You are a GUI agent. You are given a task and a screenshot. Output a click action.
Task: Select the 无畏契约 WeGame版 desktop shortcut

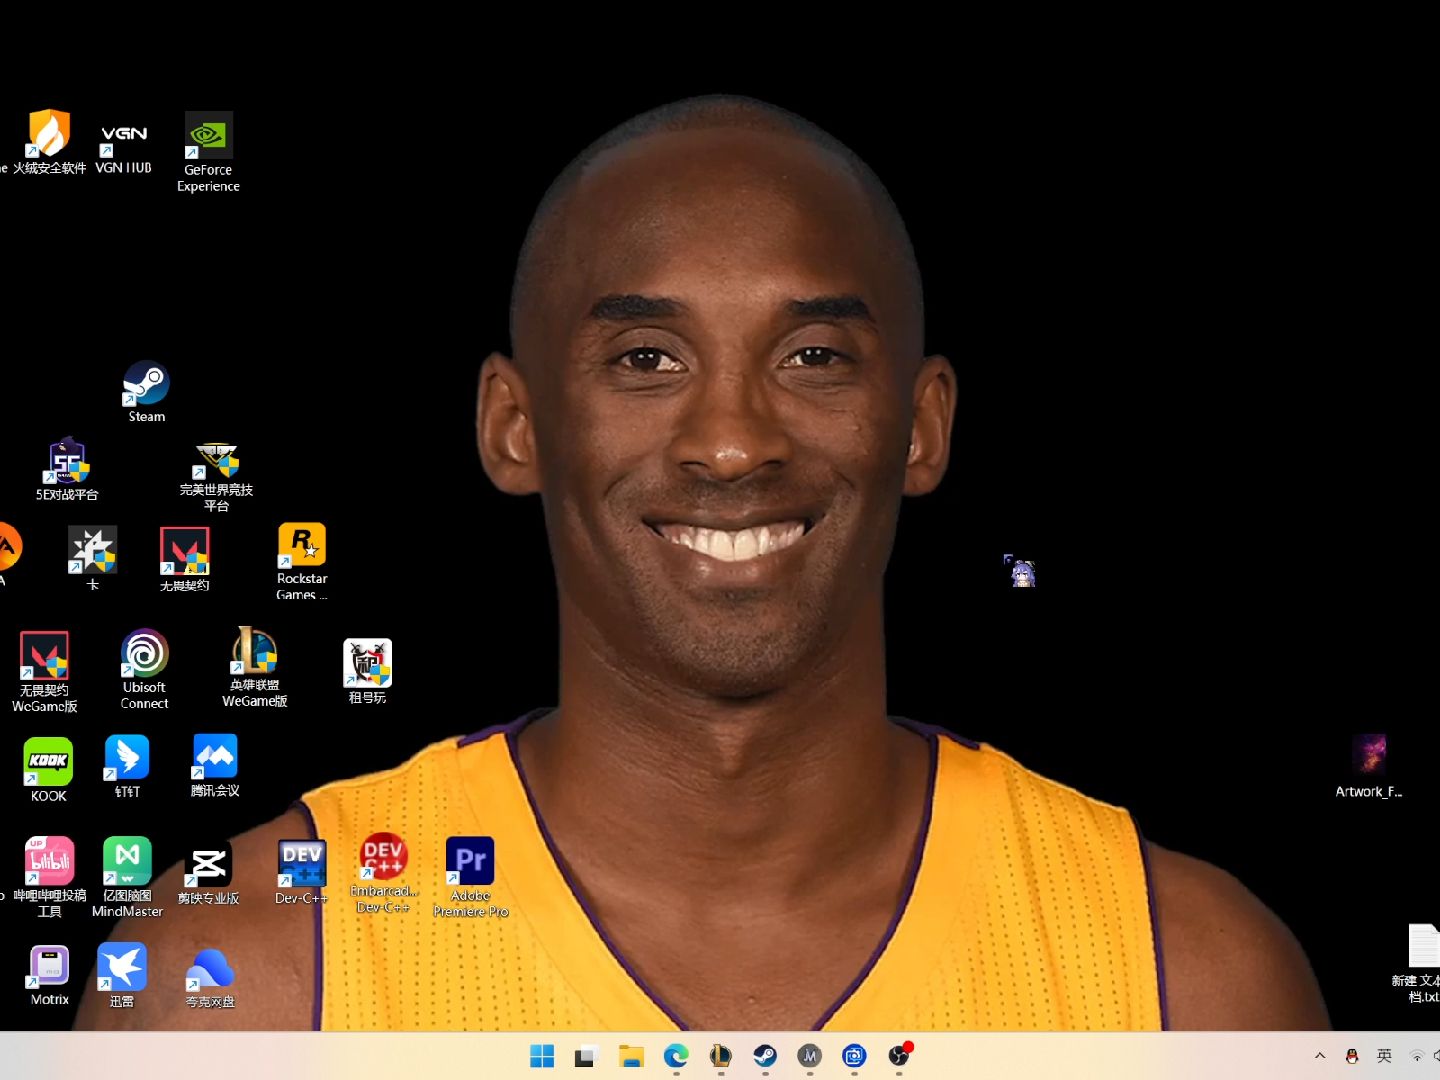click(x=45, y=672)
